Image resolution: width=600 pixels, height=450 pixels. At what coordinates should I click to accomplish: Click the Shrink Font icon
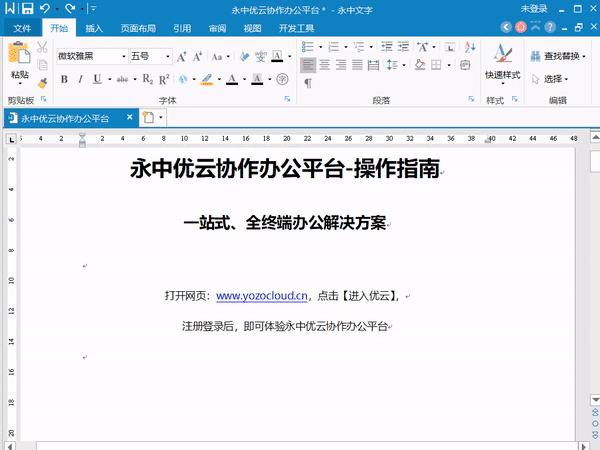[197, 57]
